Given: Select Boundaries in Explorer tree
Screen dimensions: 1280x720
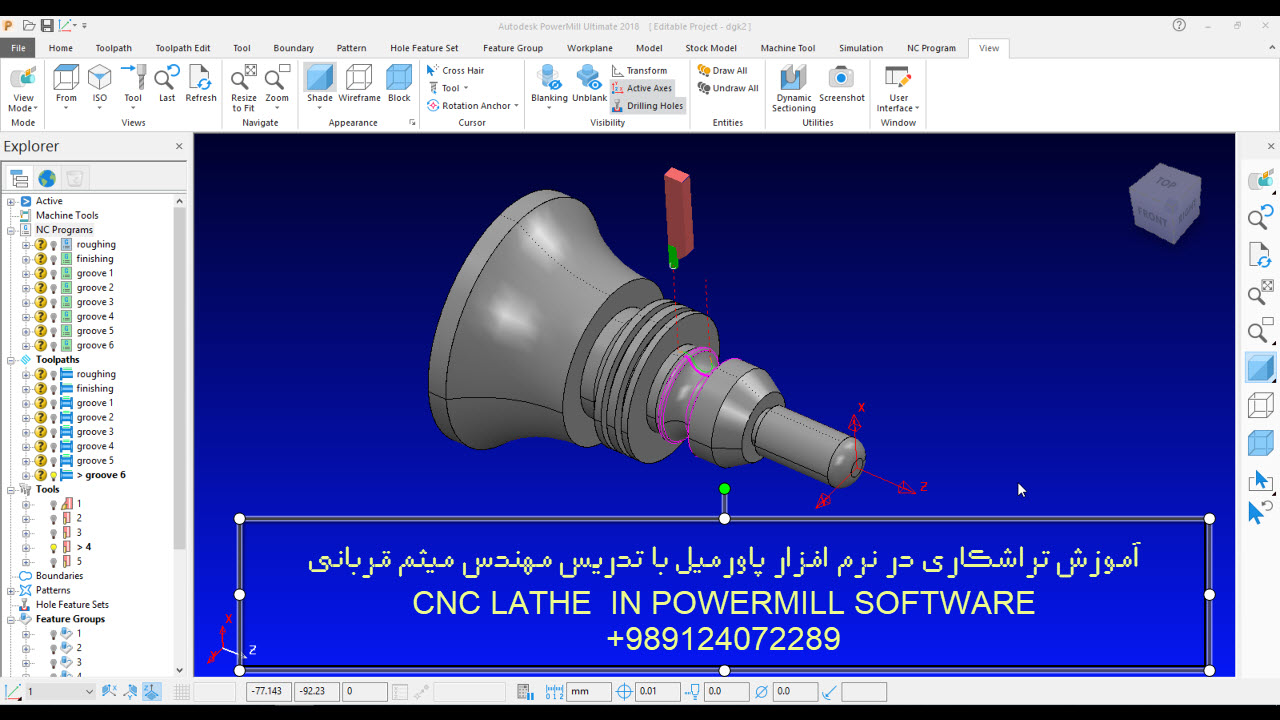Looking at the screenshot, I should [59, 576].
